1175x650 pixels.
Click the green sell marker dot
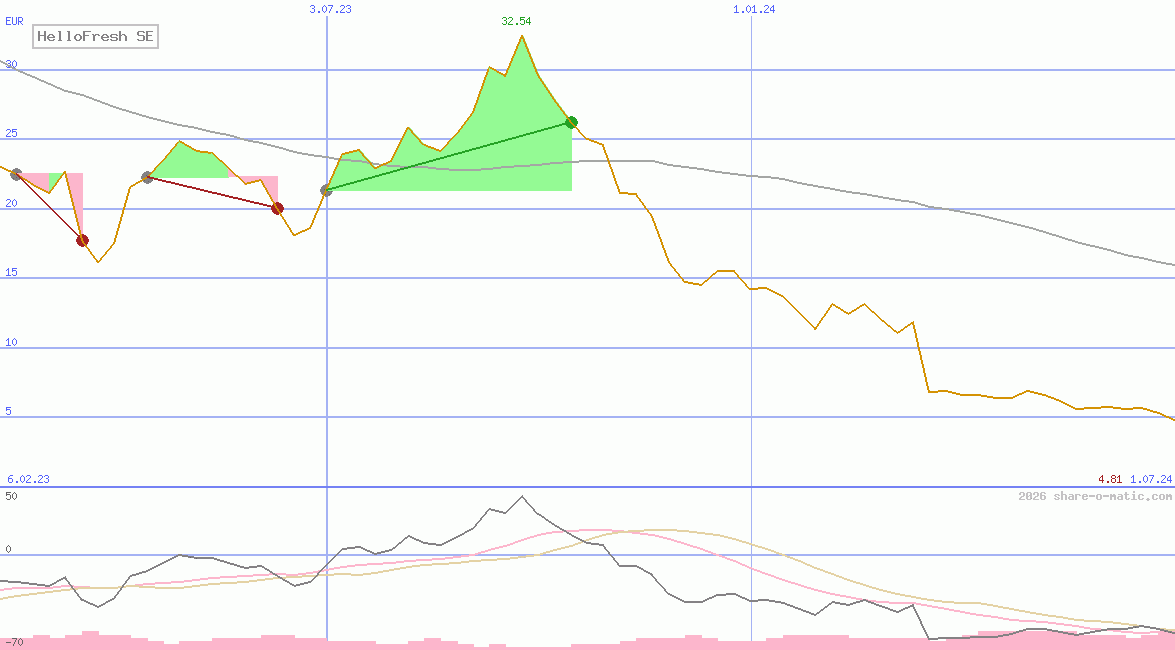click(x=571, y=122)
